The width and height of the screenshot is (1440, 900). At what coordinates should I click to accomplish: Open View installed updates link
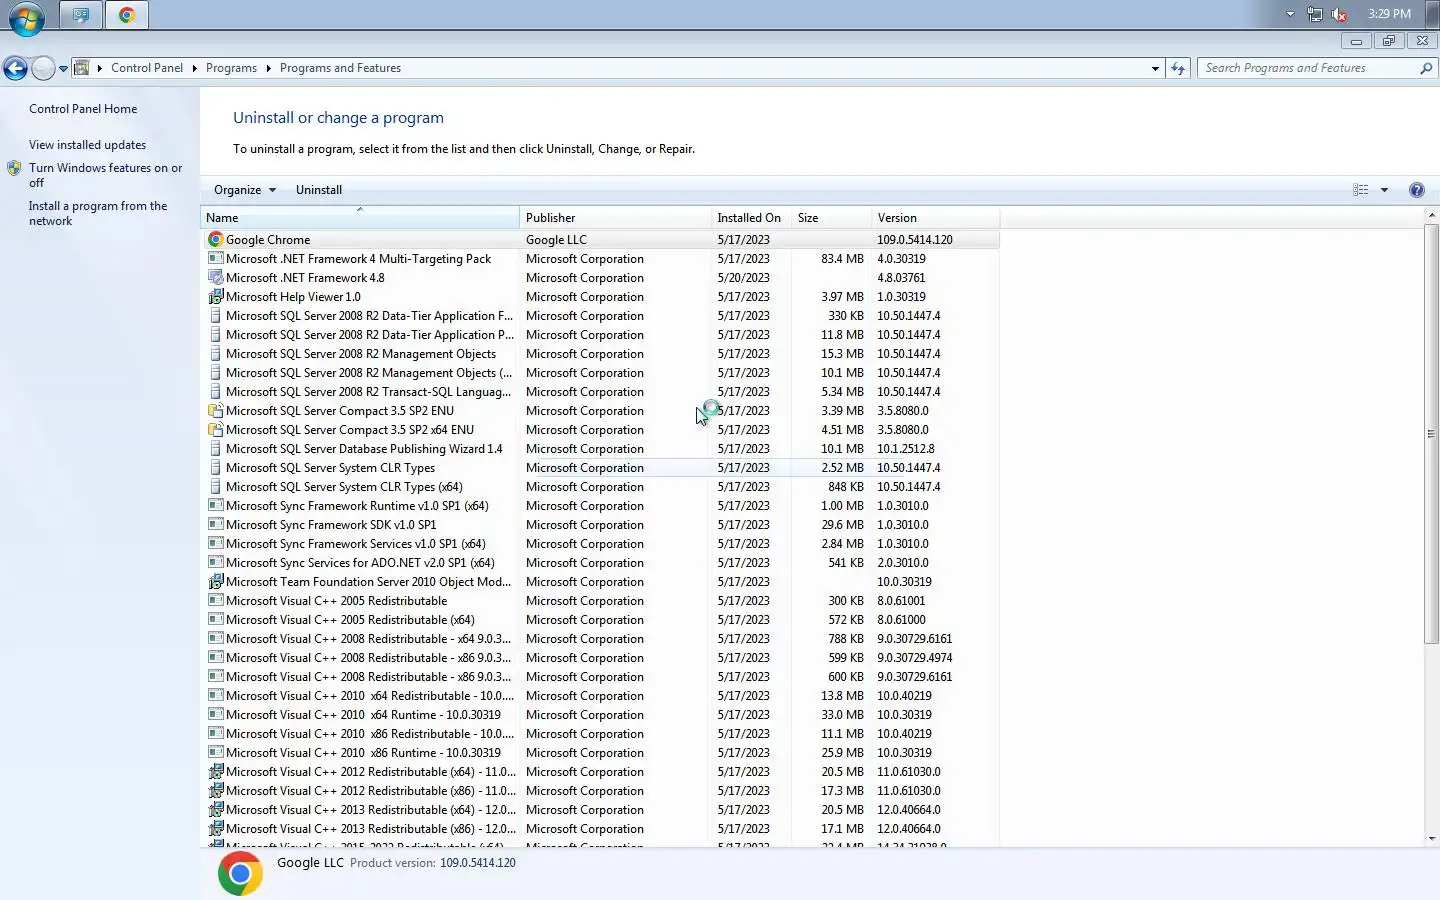click(87, 145)
